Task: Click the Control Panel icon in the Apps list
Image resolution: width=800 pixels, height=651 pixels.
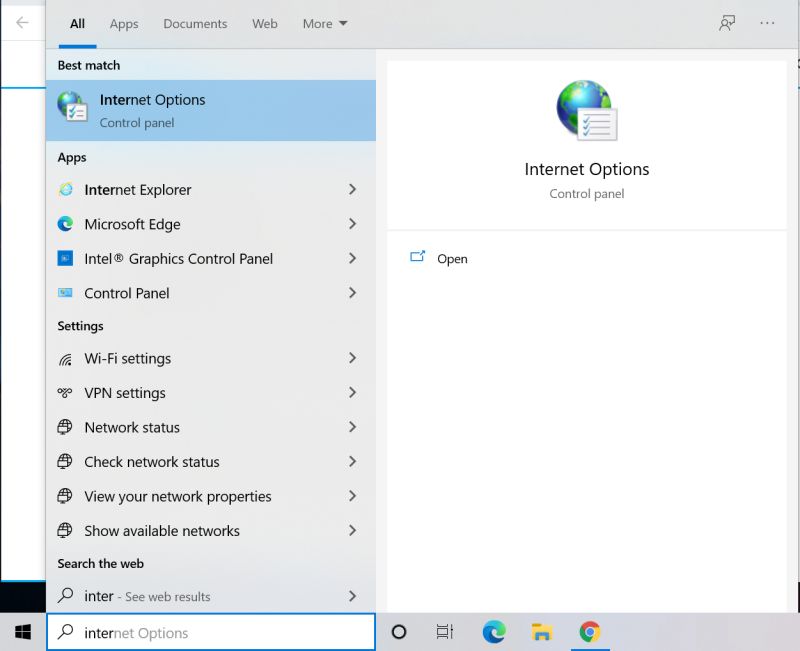Action: [65, 293]
